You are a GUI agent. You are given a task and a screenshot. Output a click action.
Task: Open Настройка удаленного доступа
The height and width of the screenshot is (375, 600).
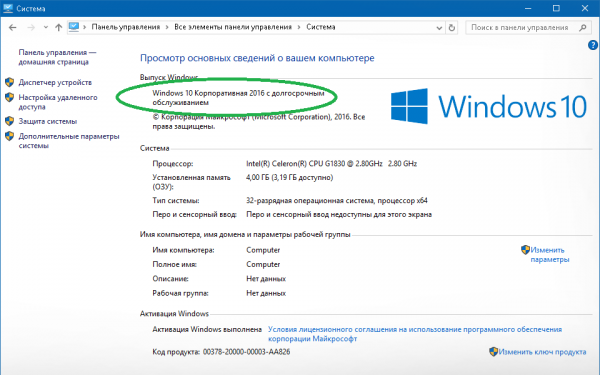(58, 102)
